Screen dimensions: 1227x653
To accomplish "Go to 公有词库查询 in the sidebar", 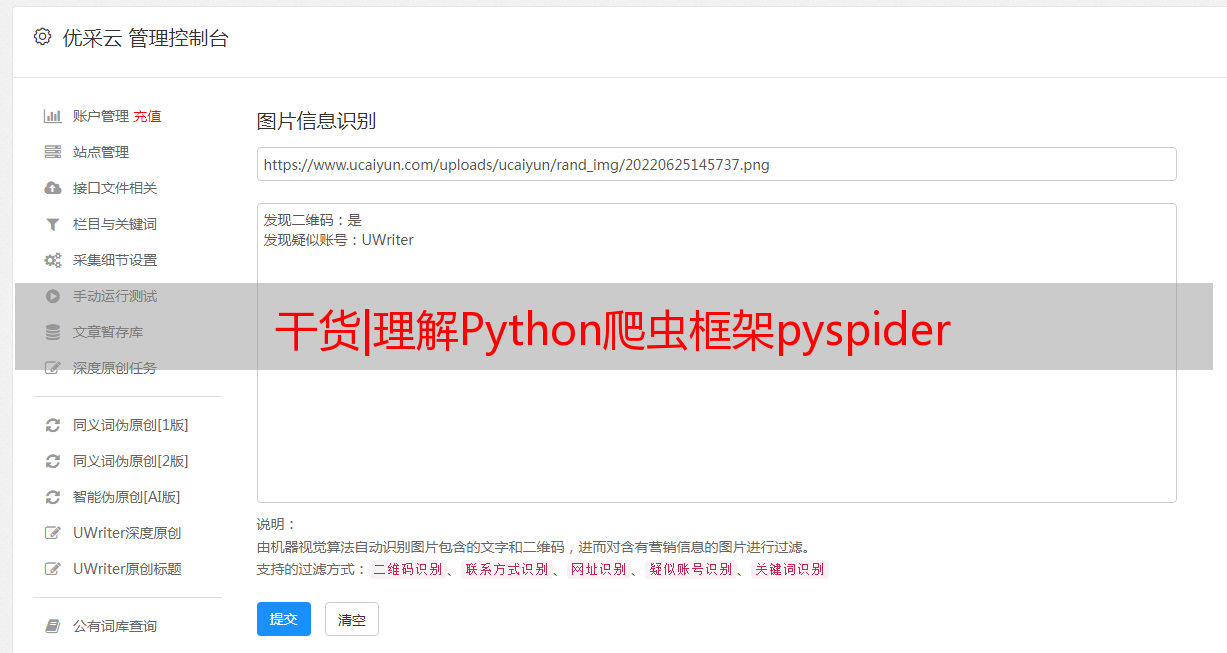I will pyautogui.click(x=115, y=626).
